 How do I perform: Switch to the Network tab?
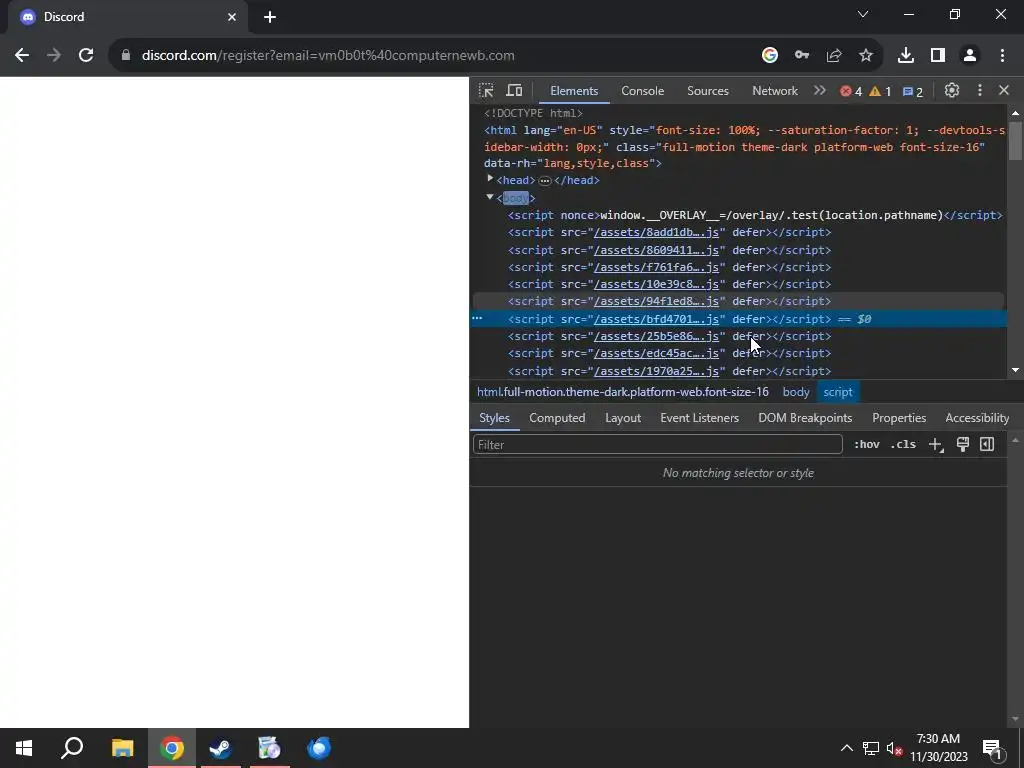coord(775,91)
